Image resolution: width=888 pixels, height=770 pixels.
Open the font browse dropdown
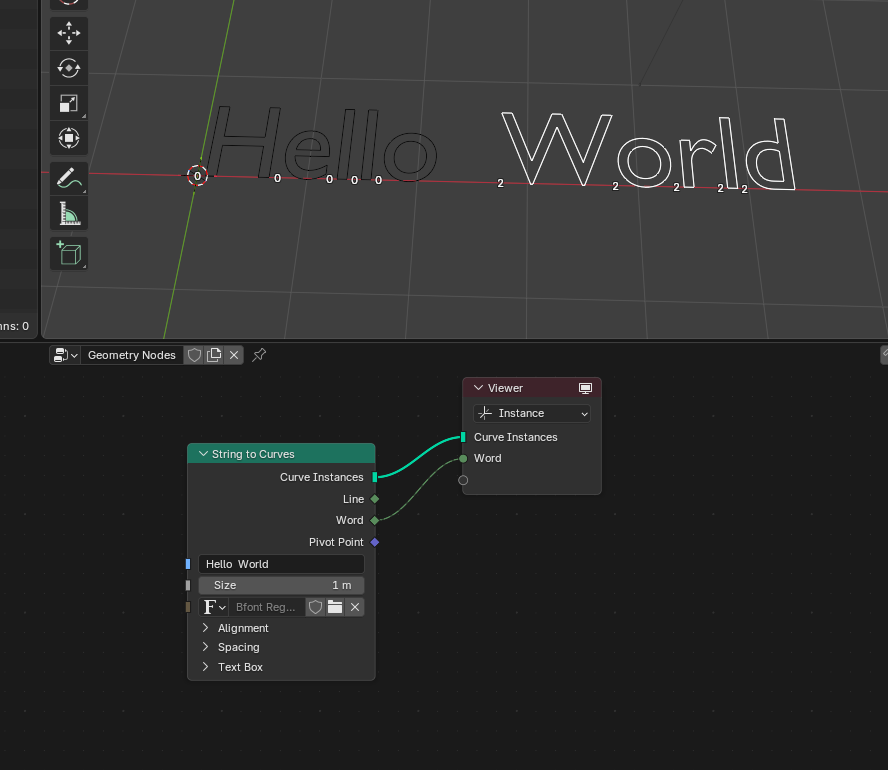pyautogui.click(x=214, y=607)
